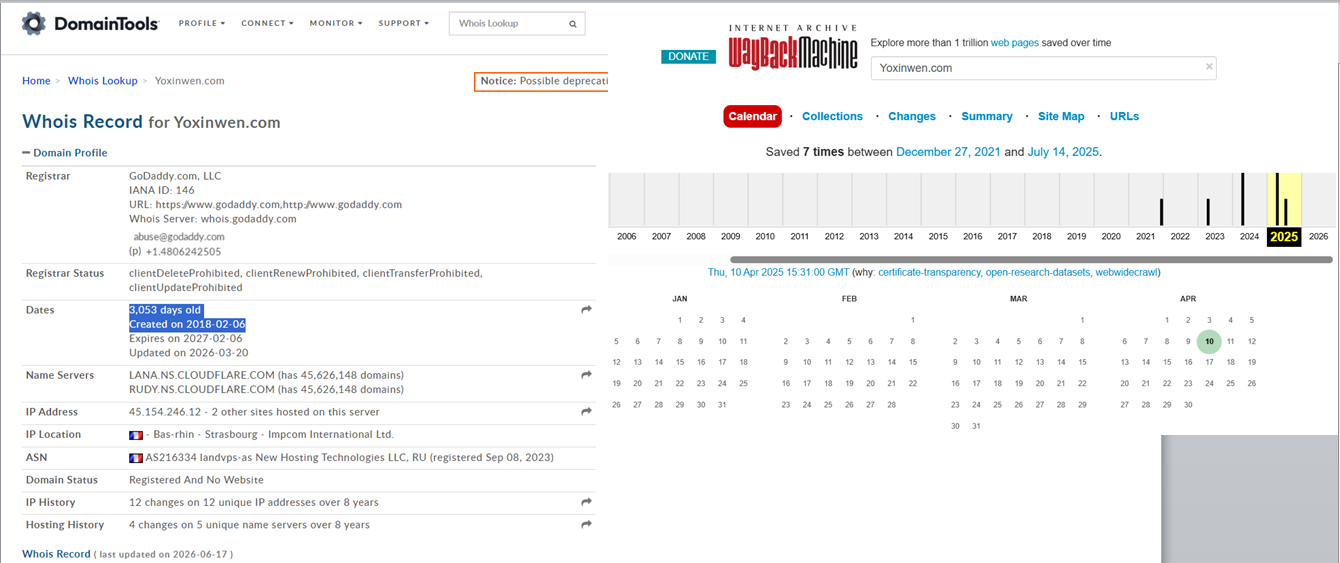Image resolution: width=1340 pixels, height=563 pixels.
Task: Click the share arrow in Hosting History row
Action: point(586,524)
